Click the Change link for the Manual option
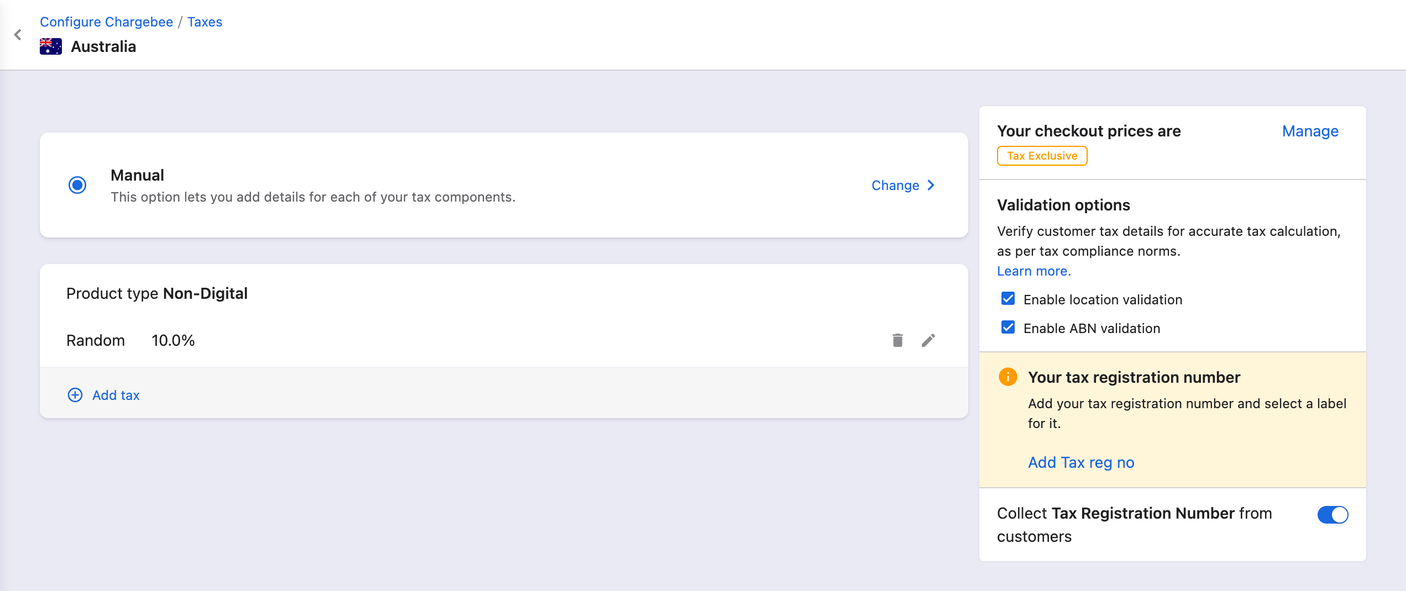This screenshot has height=591, width=1406. [895, 185]
